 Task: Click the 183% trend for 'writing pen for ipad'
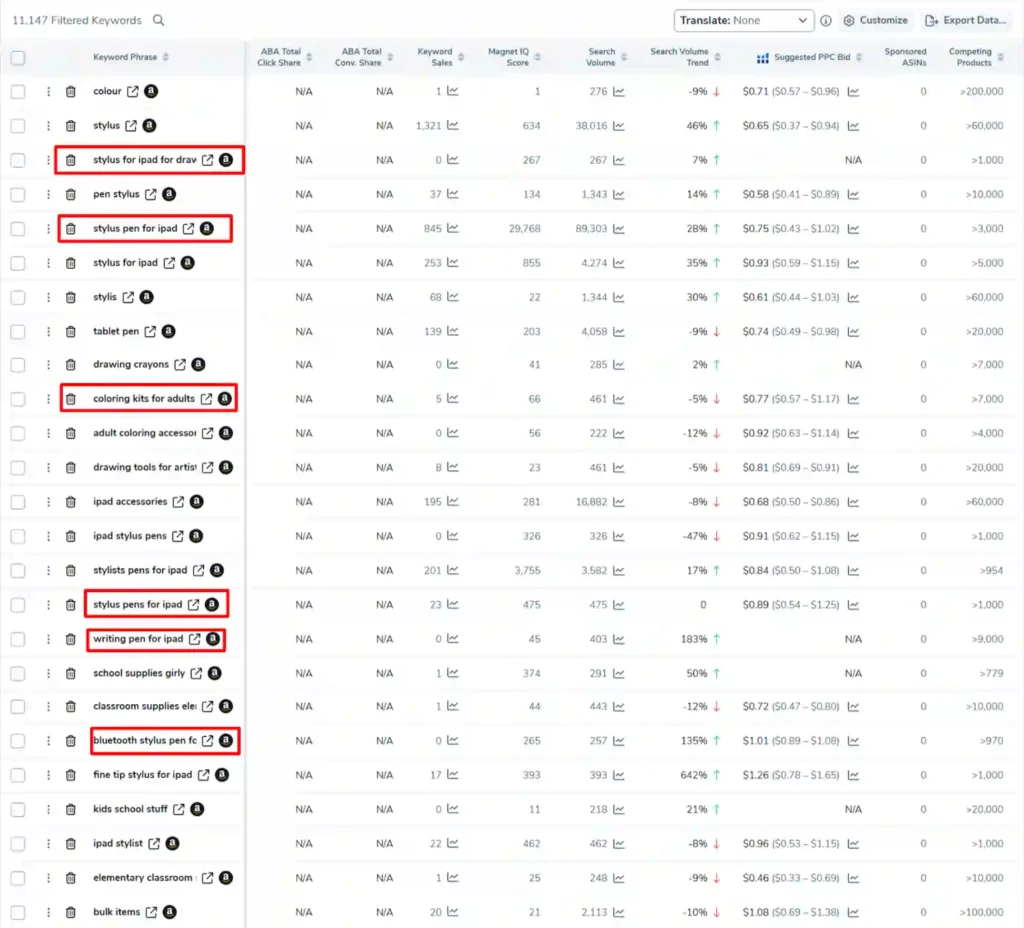(694, 639)
